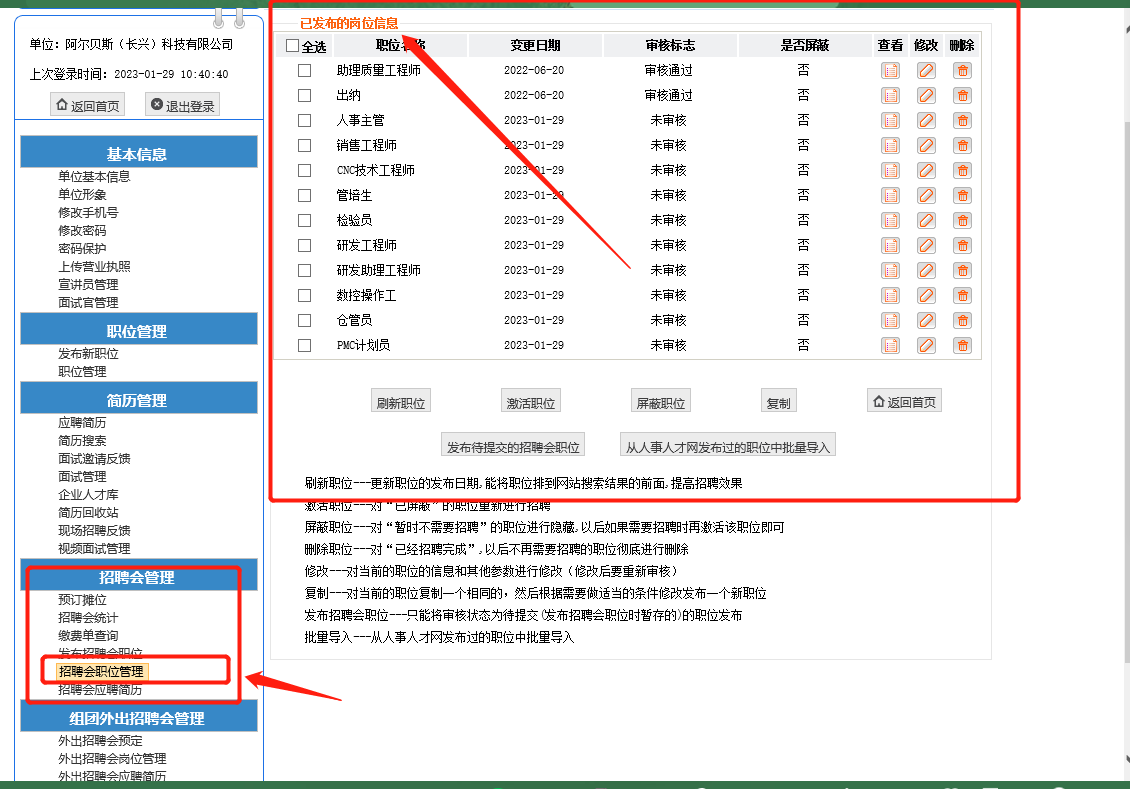Click the 变更日期 column header

tap(535, 45)
